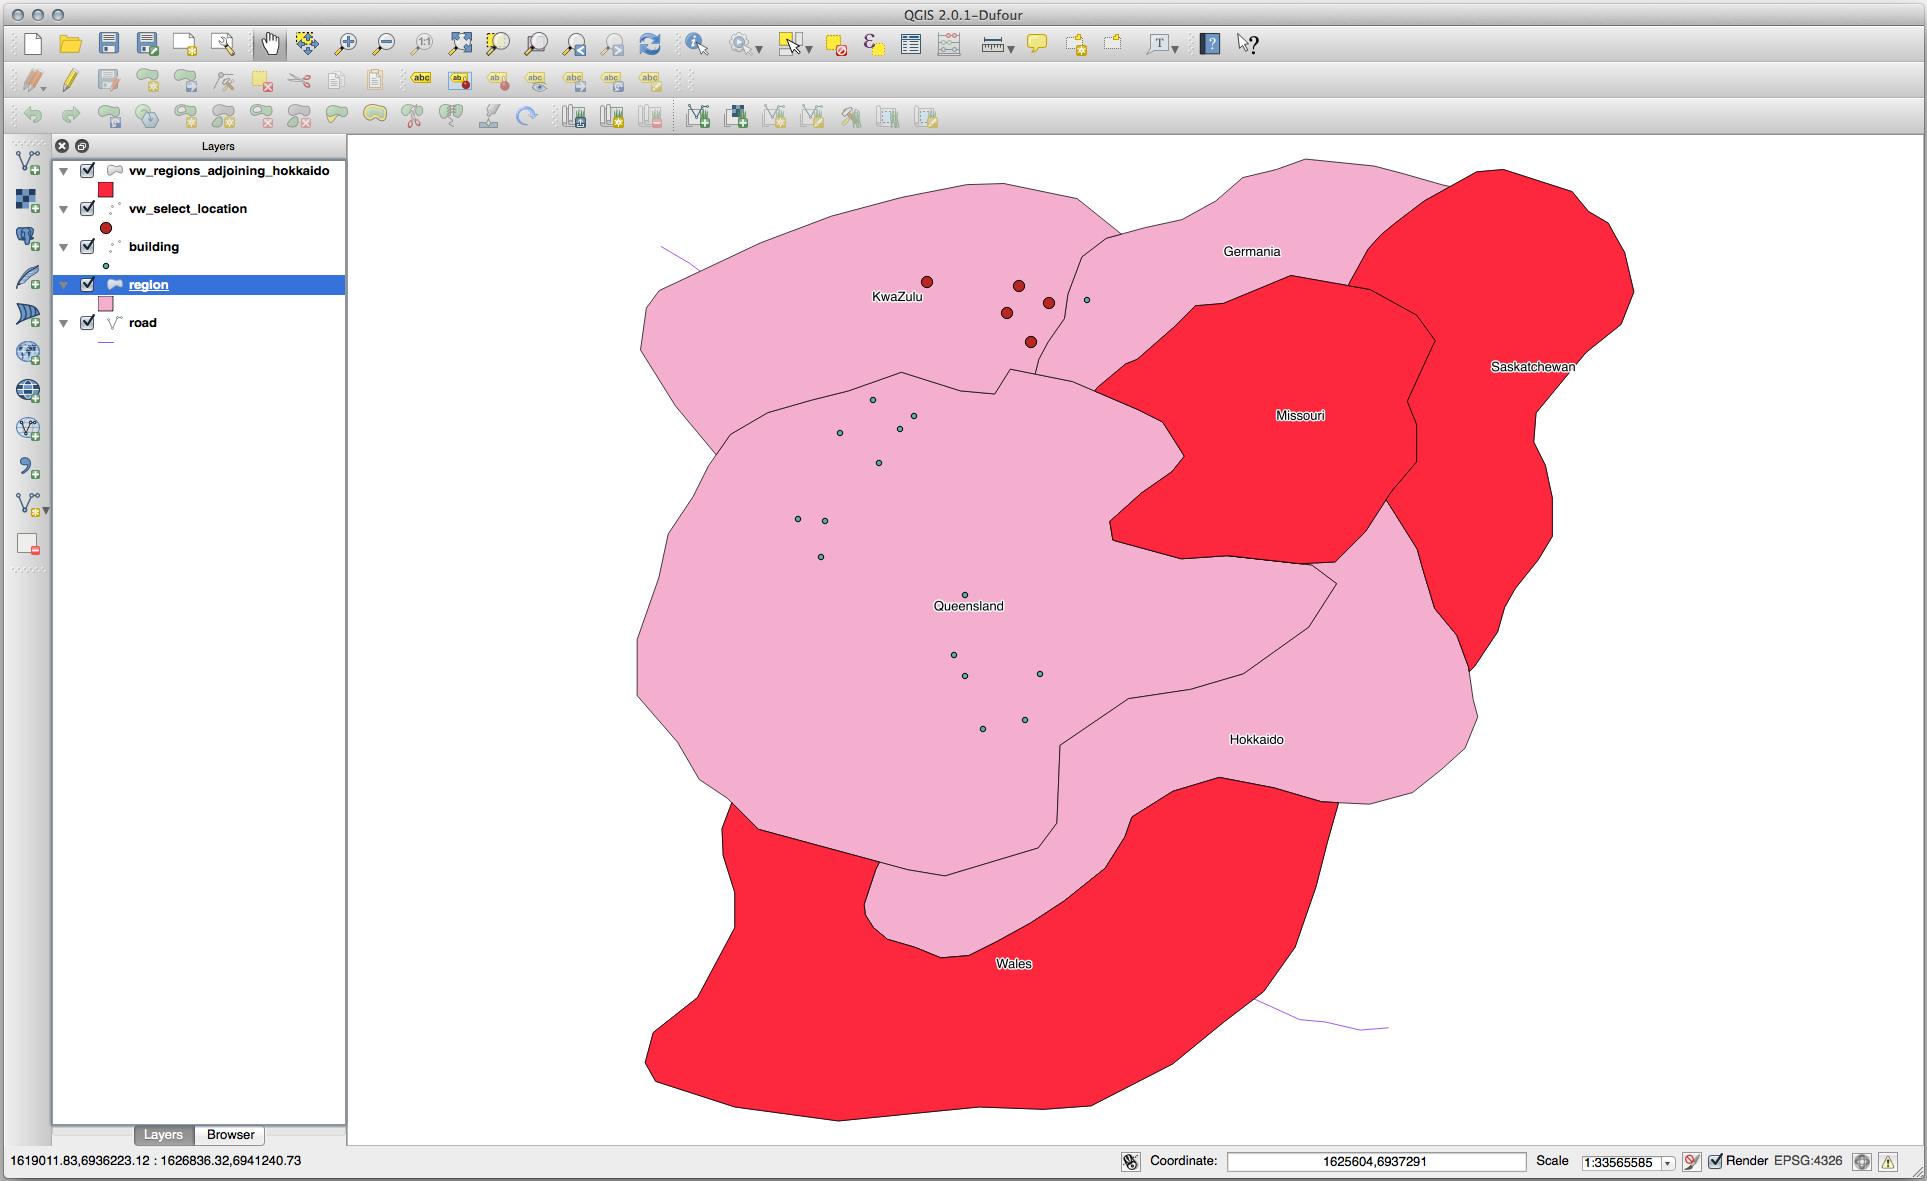Click inside the Coordinate input field

coord(1374,1161)
